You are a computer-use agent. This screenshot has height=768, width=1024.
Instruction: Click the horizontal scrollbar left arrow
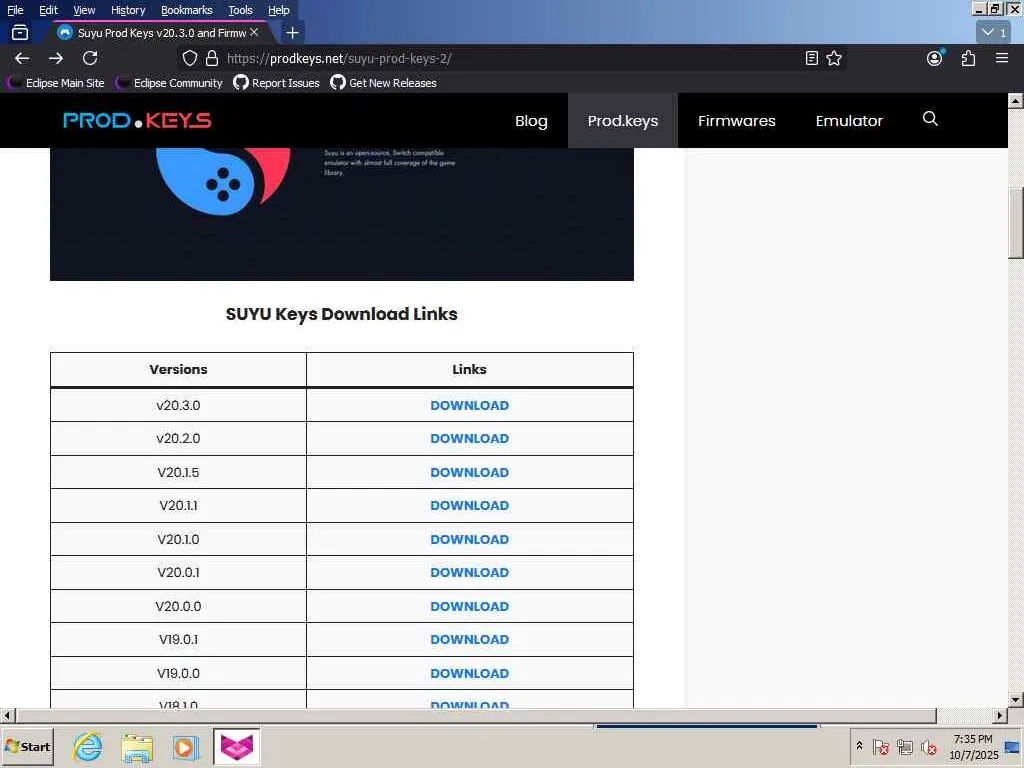7,715
